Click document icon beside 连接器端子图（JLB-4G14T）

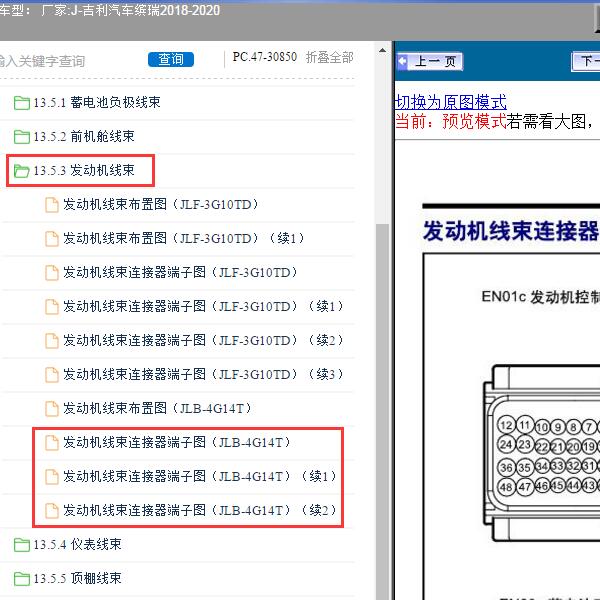tap(52, 443)
